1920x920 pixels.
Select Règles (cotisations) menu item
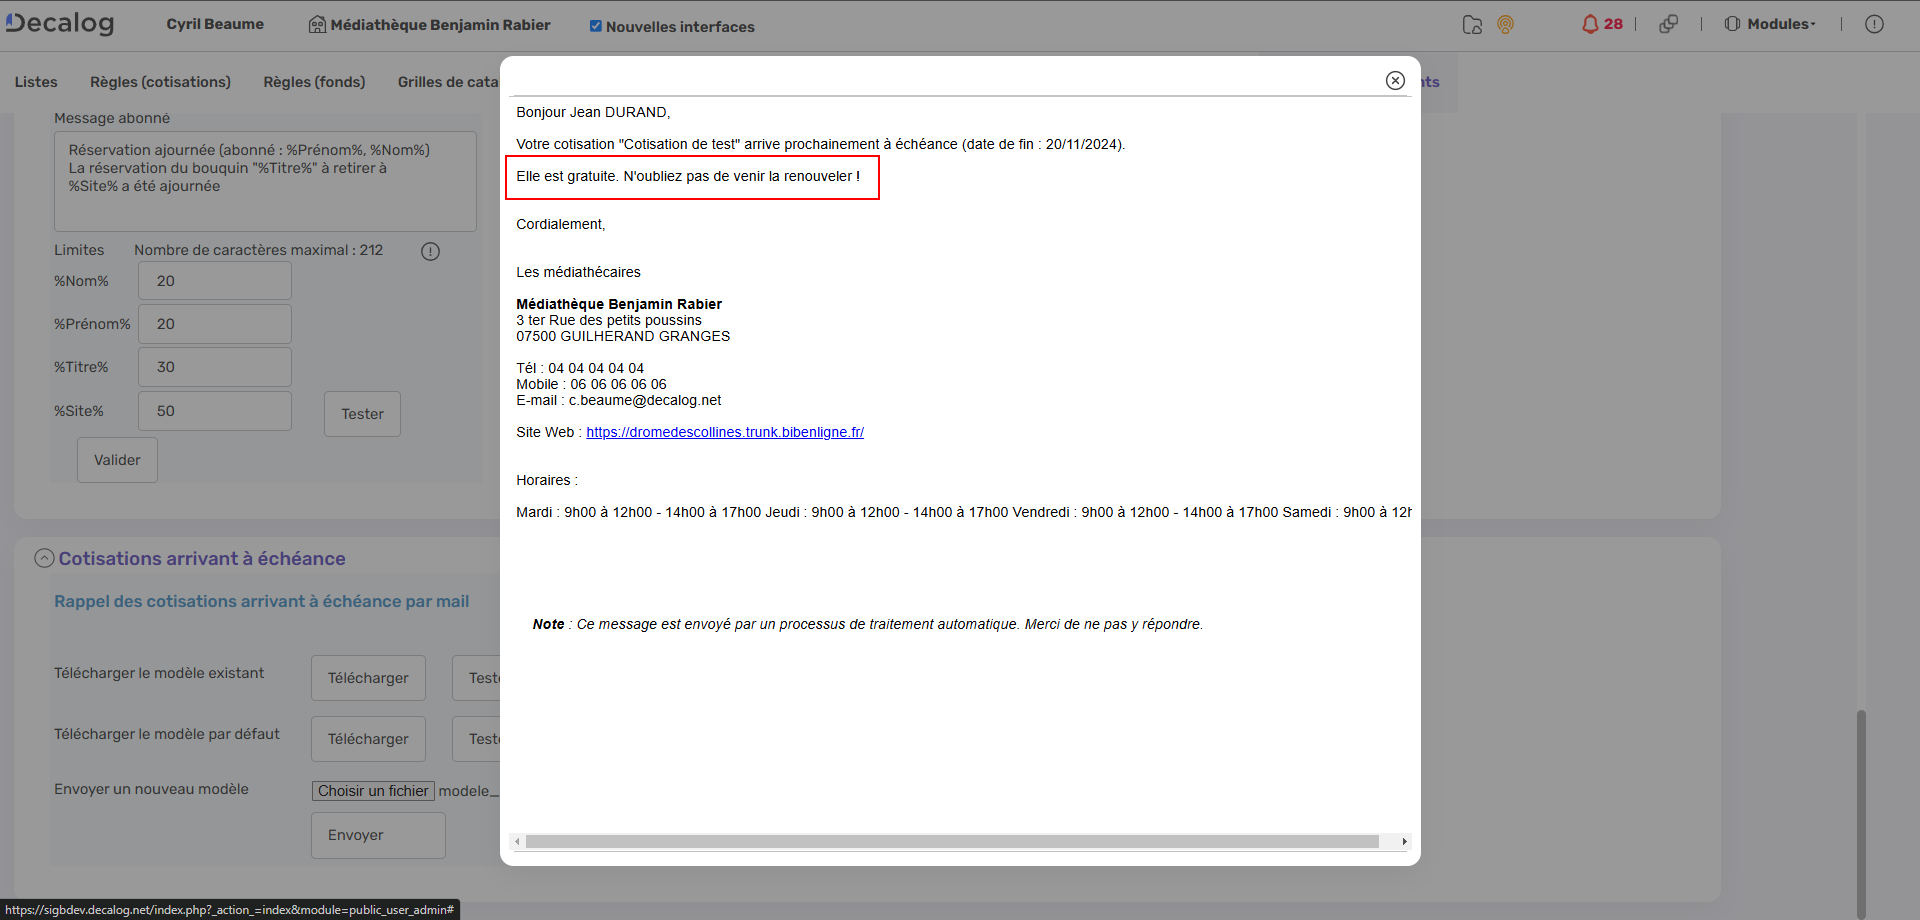160,82
